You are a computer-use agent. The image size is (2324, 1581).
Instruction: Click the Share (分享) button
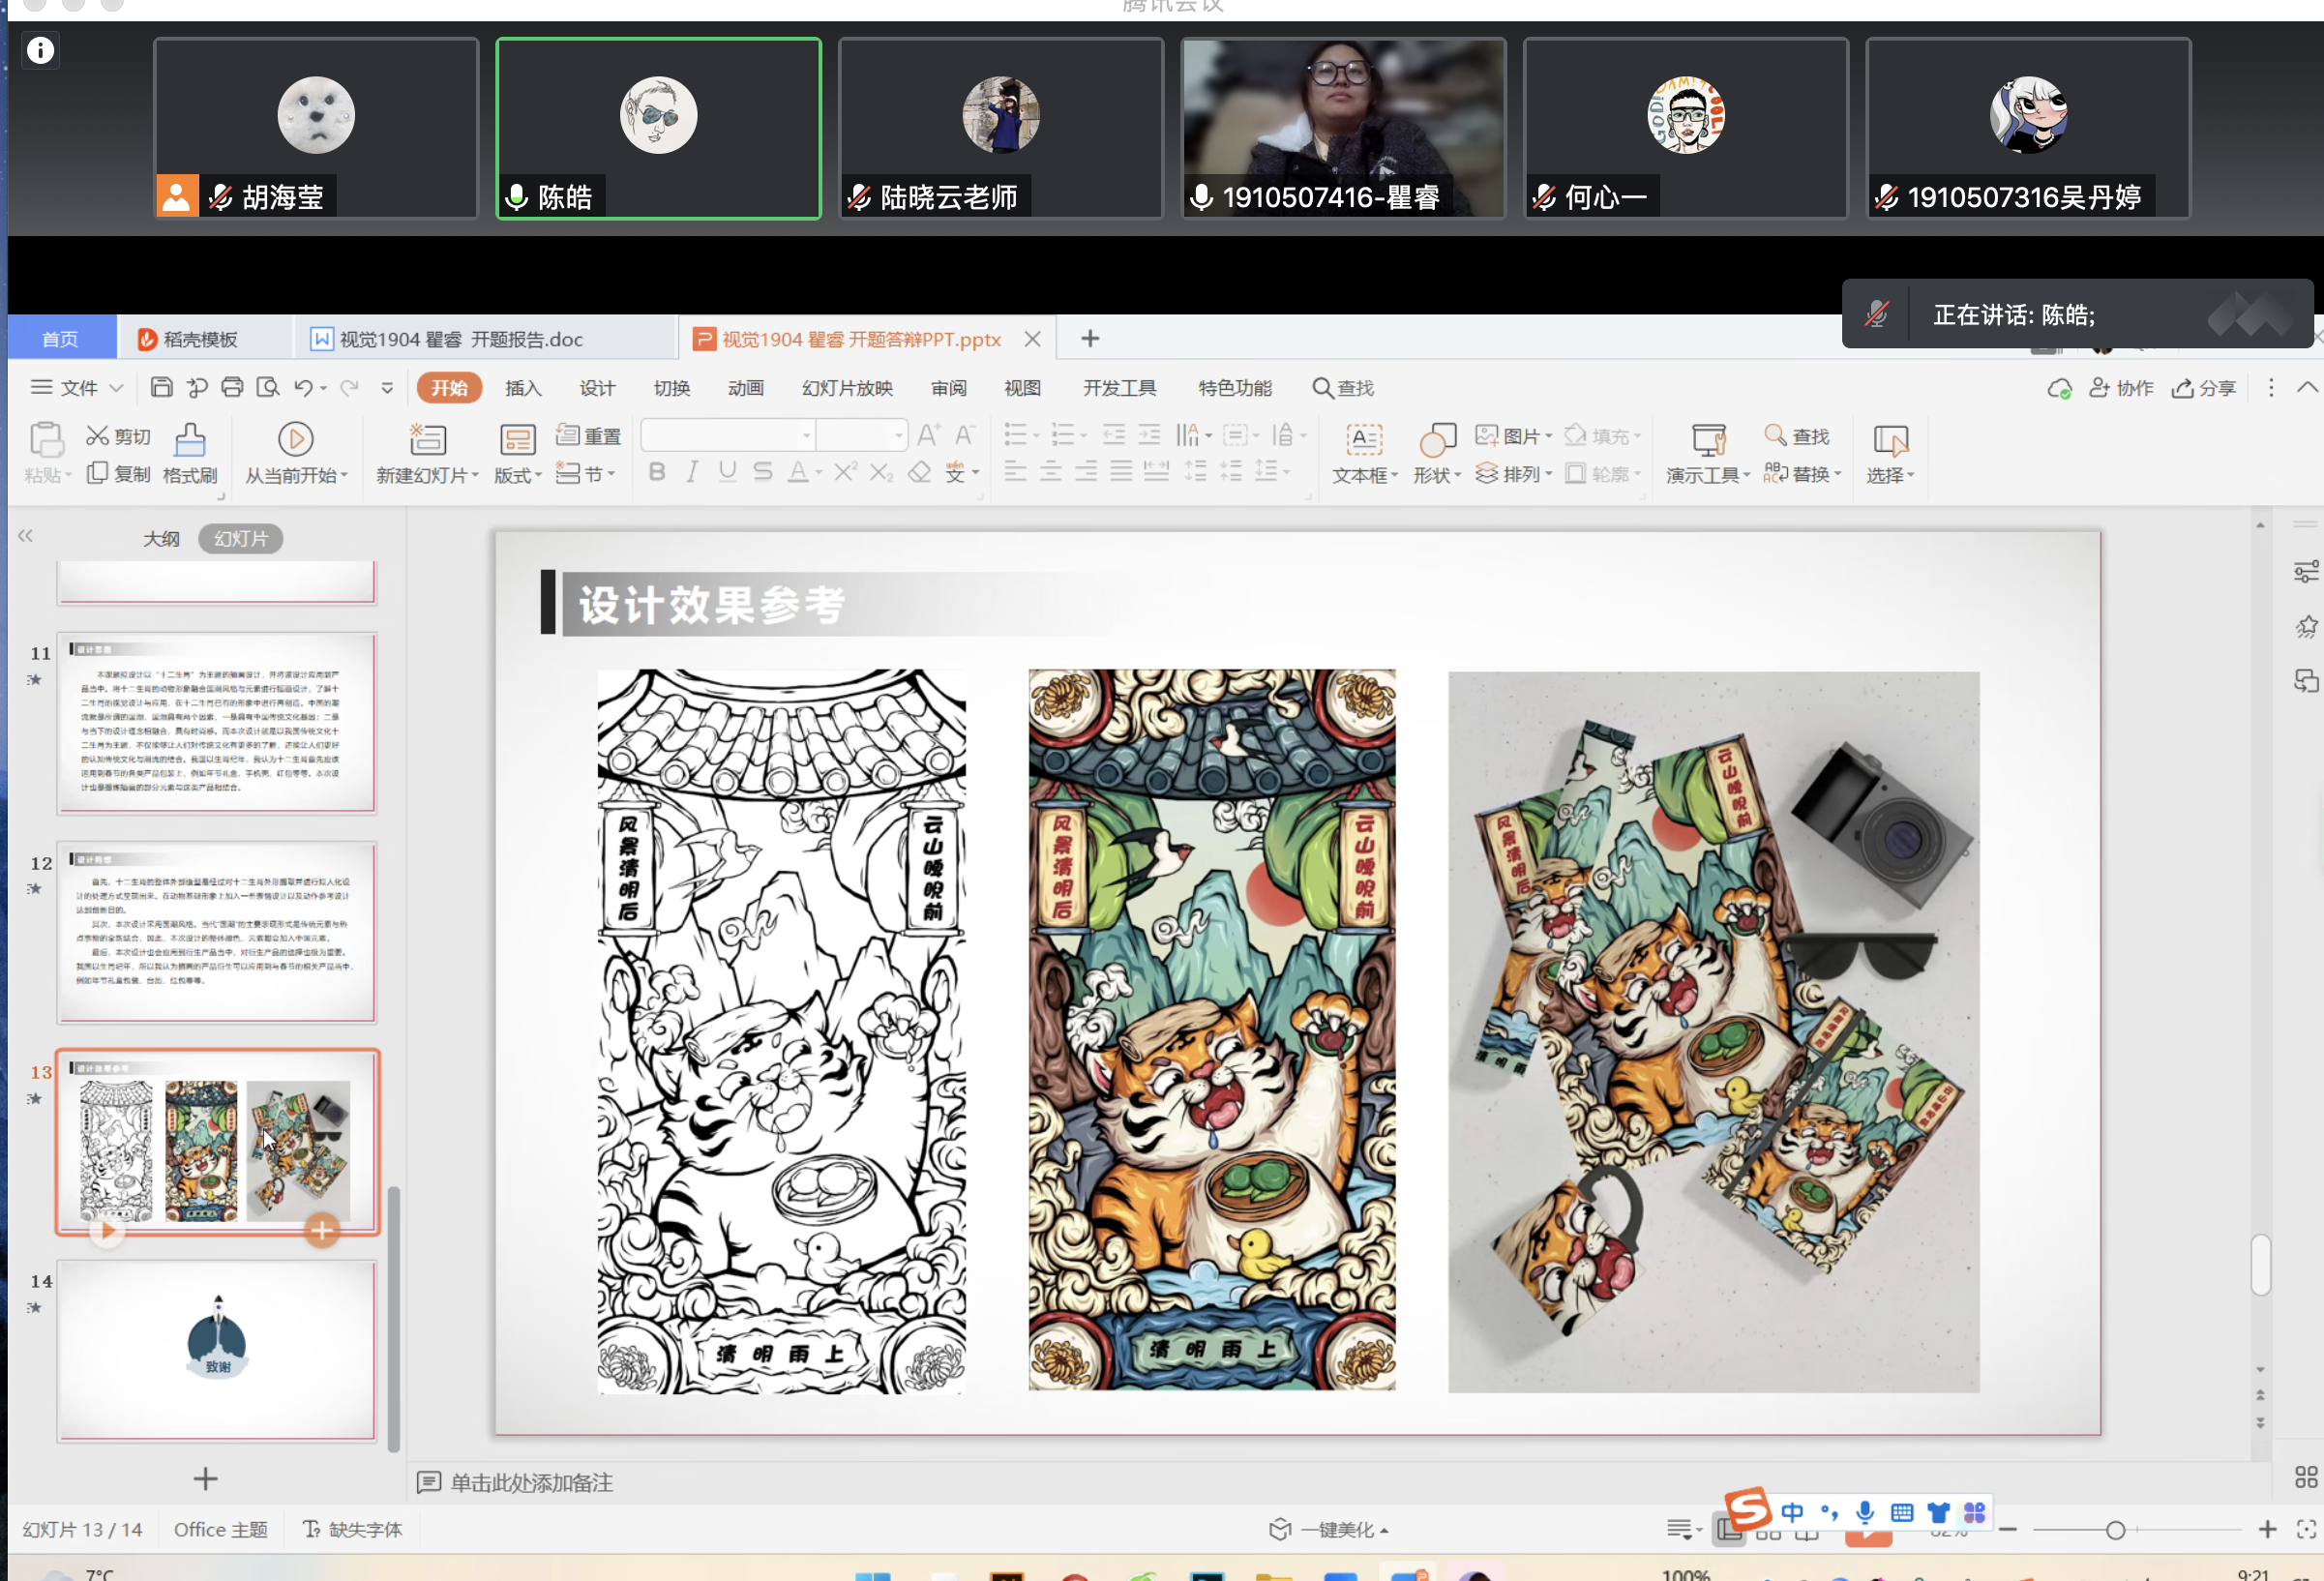[x=2203, y=388]
